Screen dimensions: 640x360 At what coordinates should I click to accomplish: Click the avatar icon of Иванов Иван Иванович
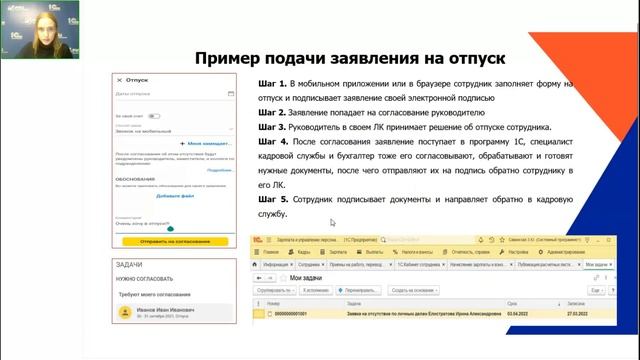point(125,313)
